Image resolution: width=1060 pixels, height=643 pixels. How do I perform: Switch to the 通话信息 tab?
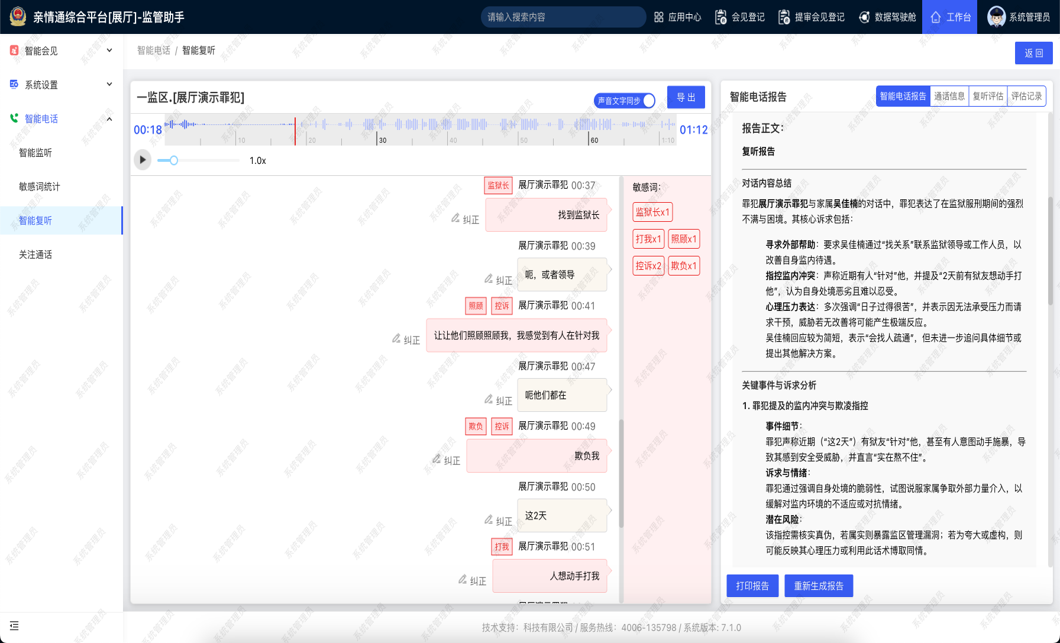click(949, 96)
